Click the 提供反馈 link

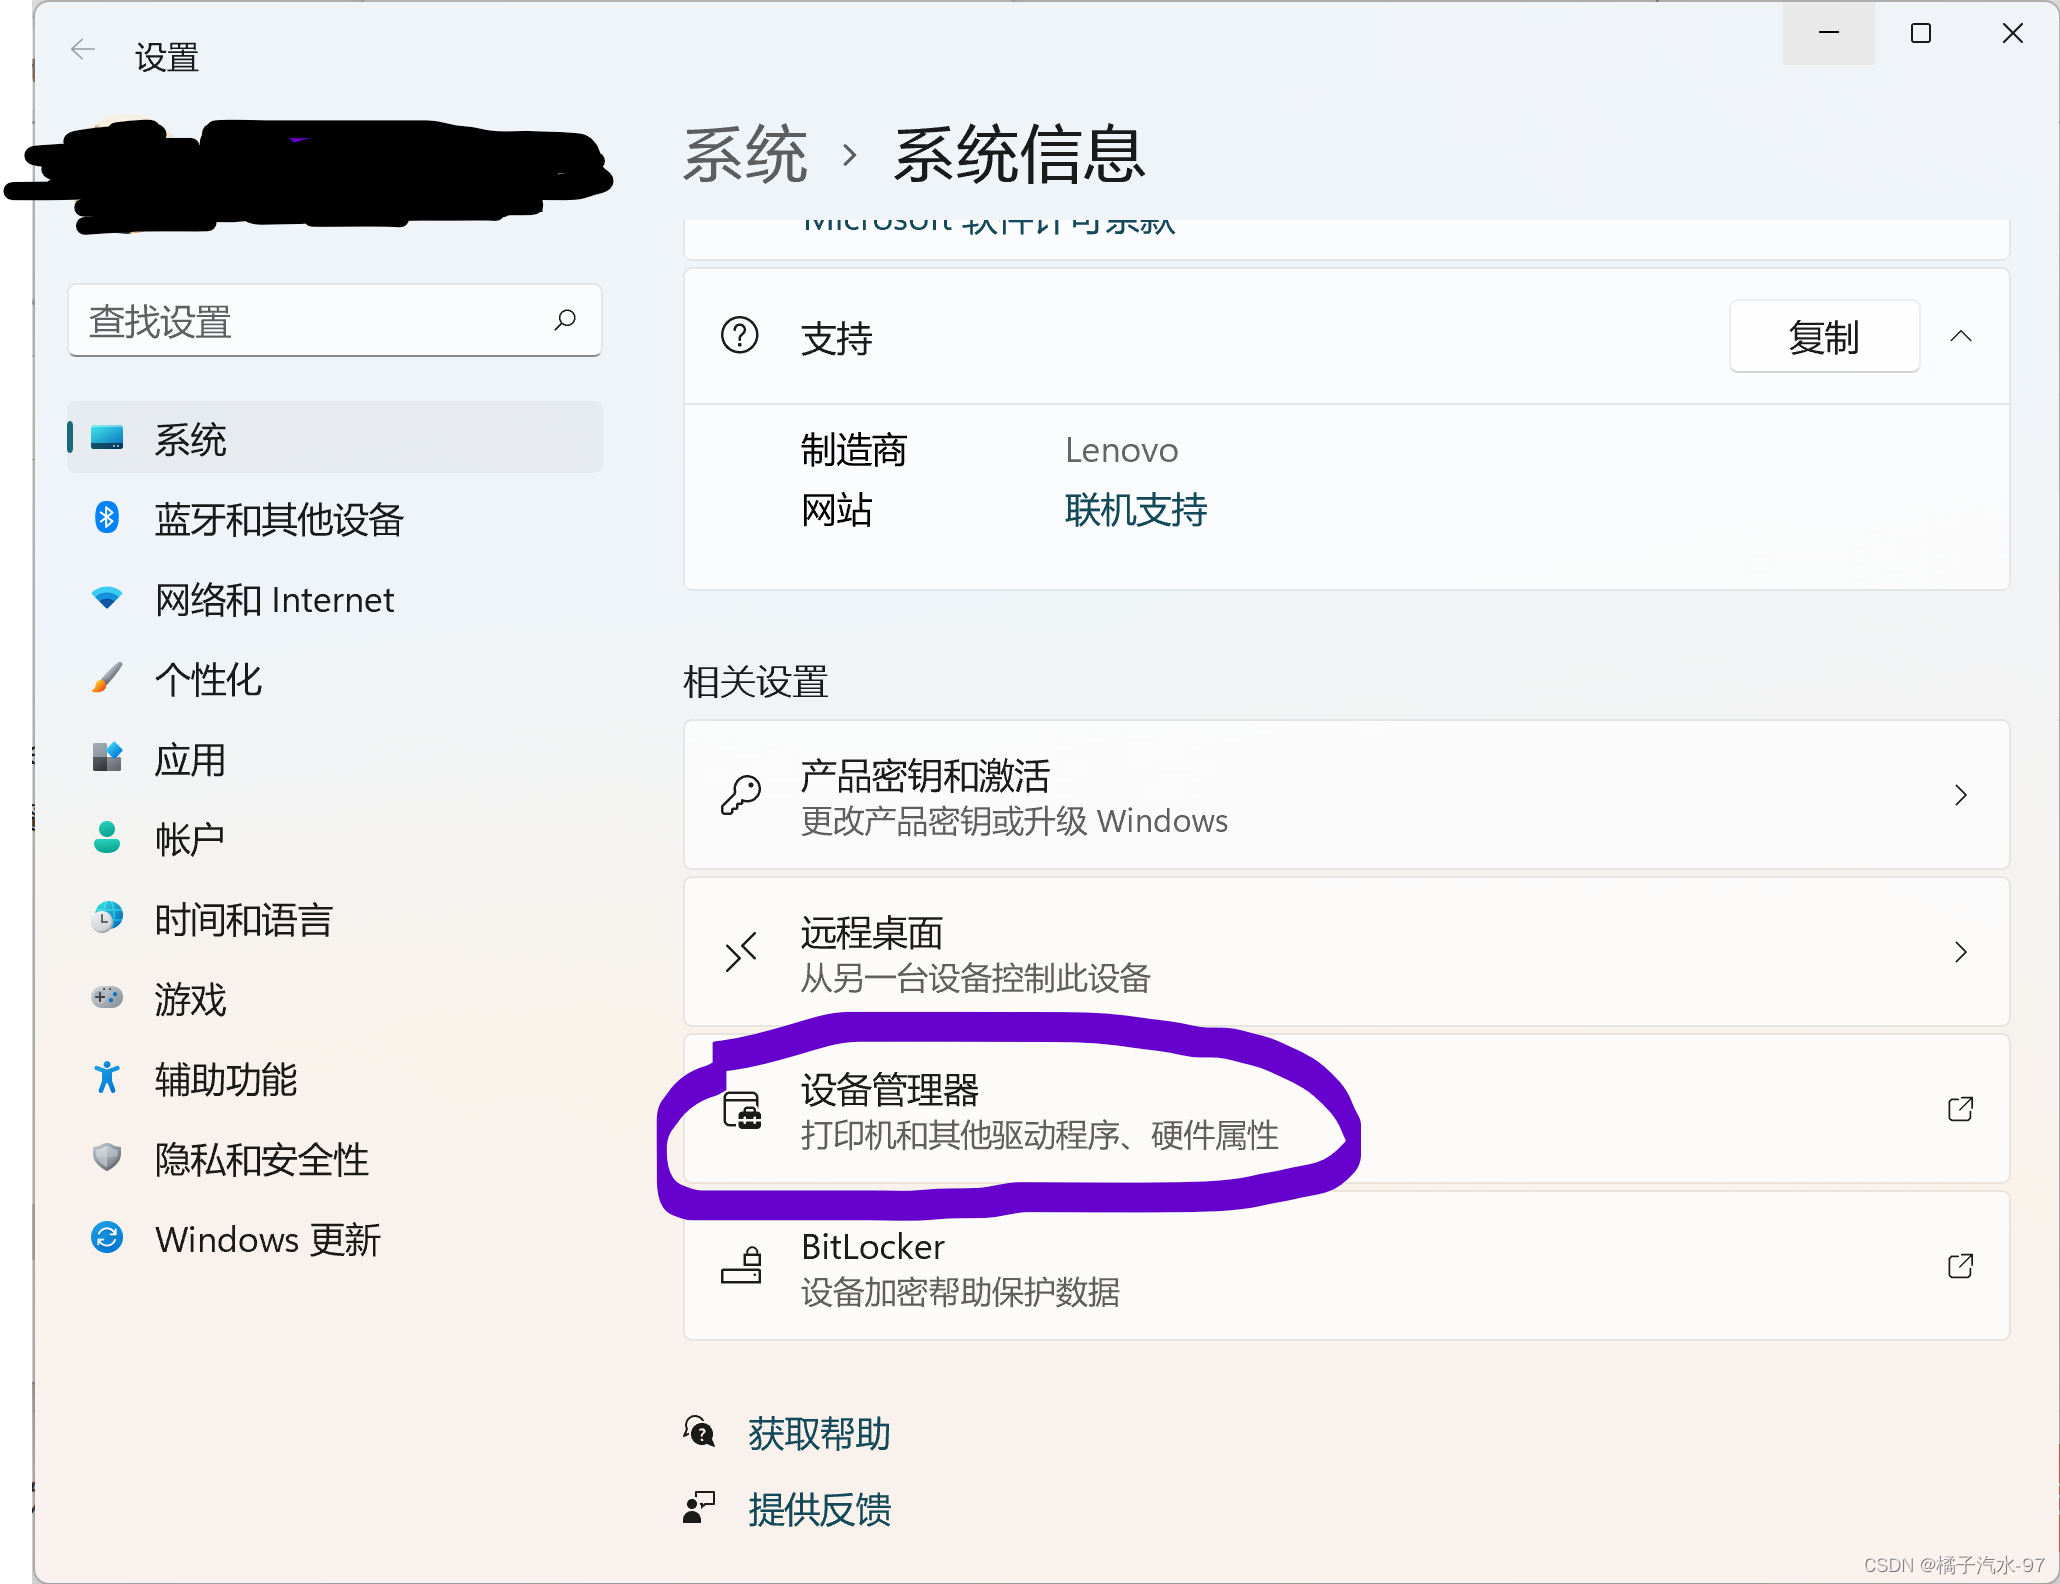(x=819, y=1510)
